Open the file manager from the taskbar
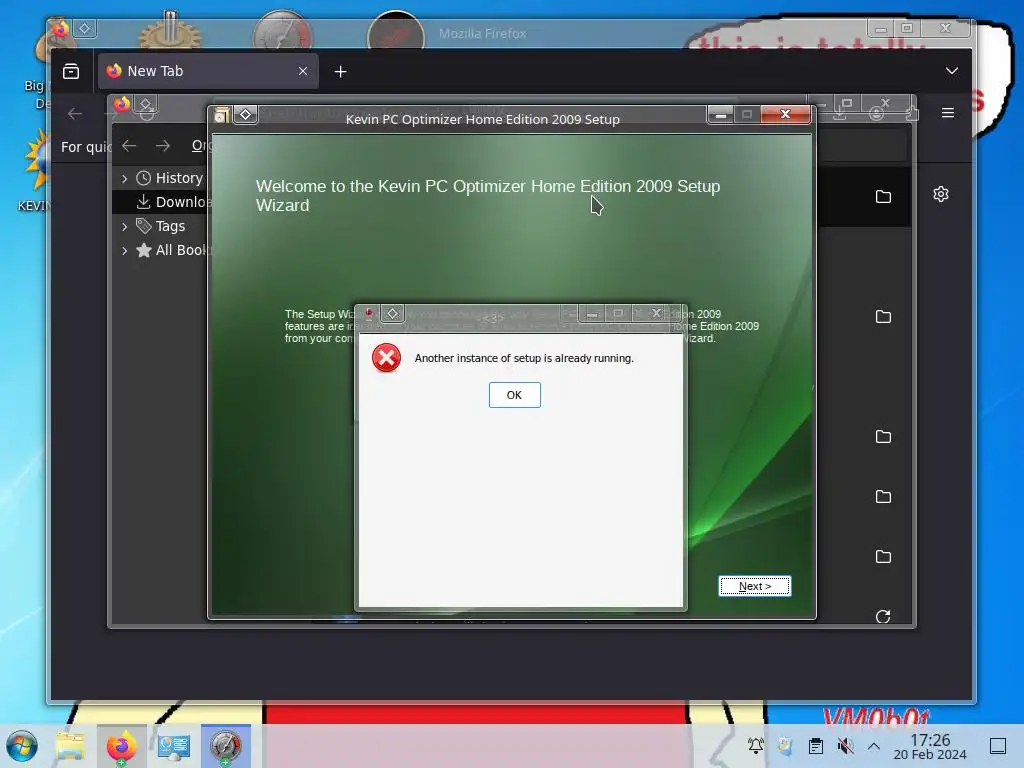Screen dimensions: 1024x768 (x=71, y=746)
